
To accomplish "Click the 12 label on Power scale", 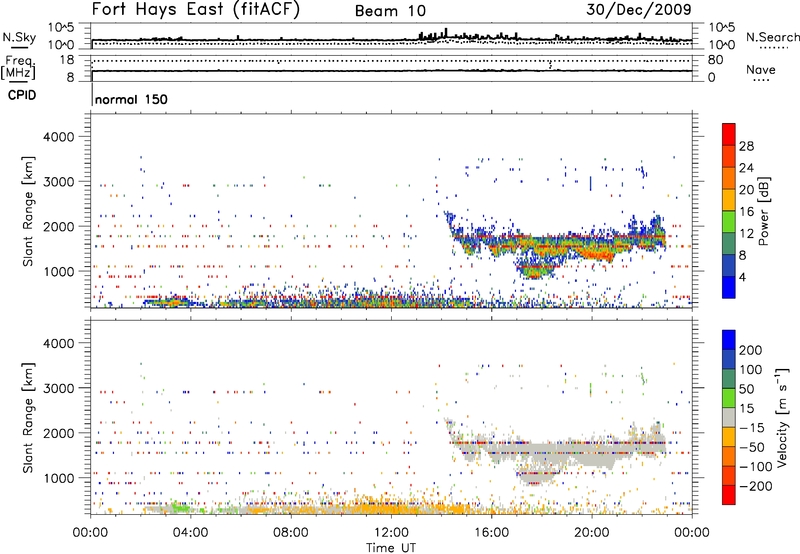I will 746,234.
